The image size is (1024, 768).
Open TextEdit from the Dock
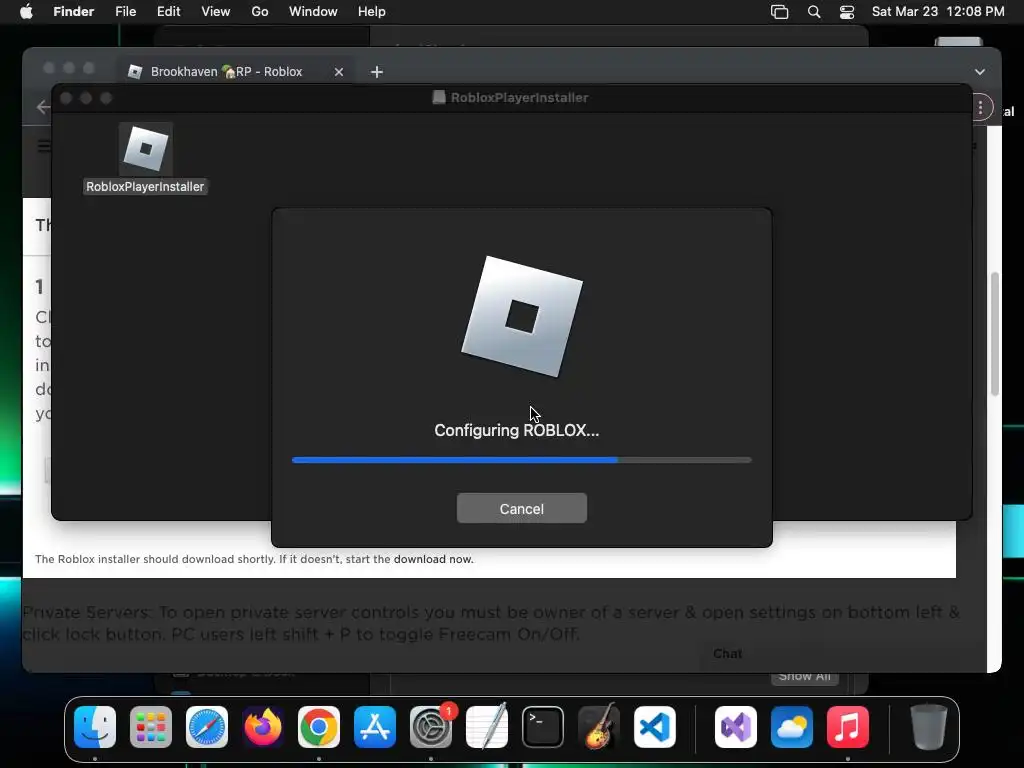(487, 726)
